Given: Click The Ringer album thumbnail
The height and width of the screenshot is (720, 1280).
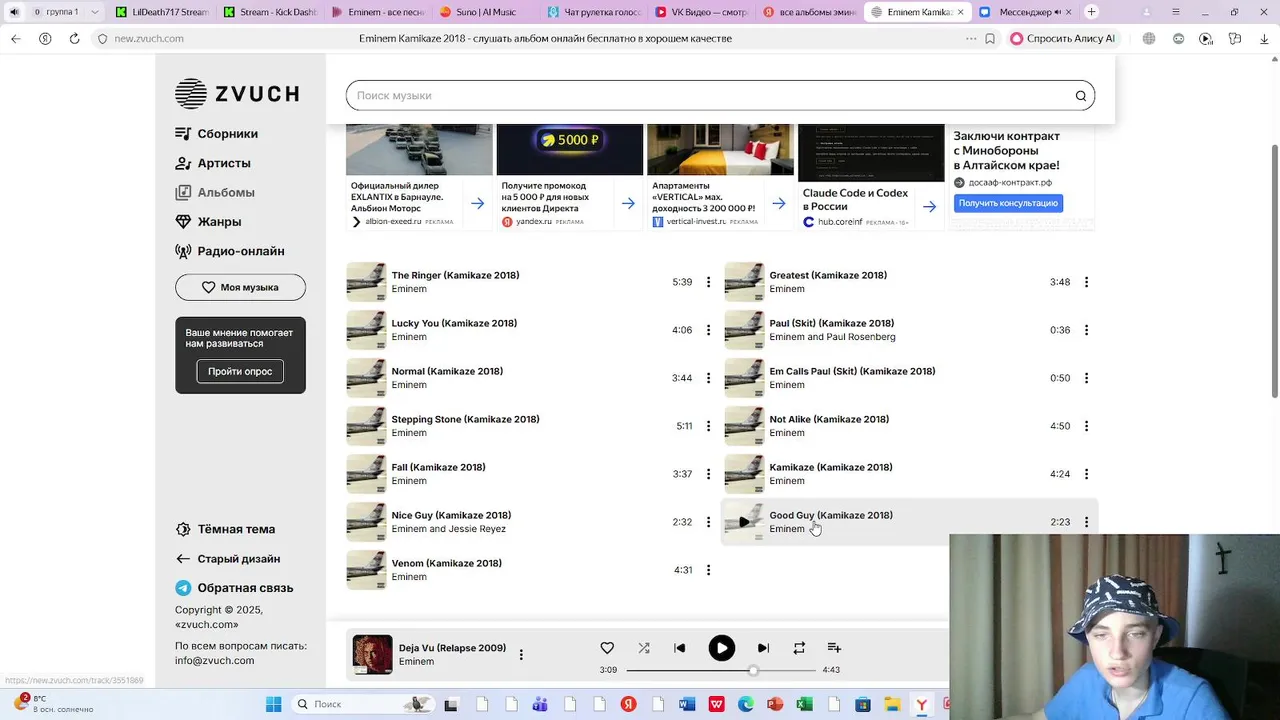Looking at the screenshot, I should point(366,282).
